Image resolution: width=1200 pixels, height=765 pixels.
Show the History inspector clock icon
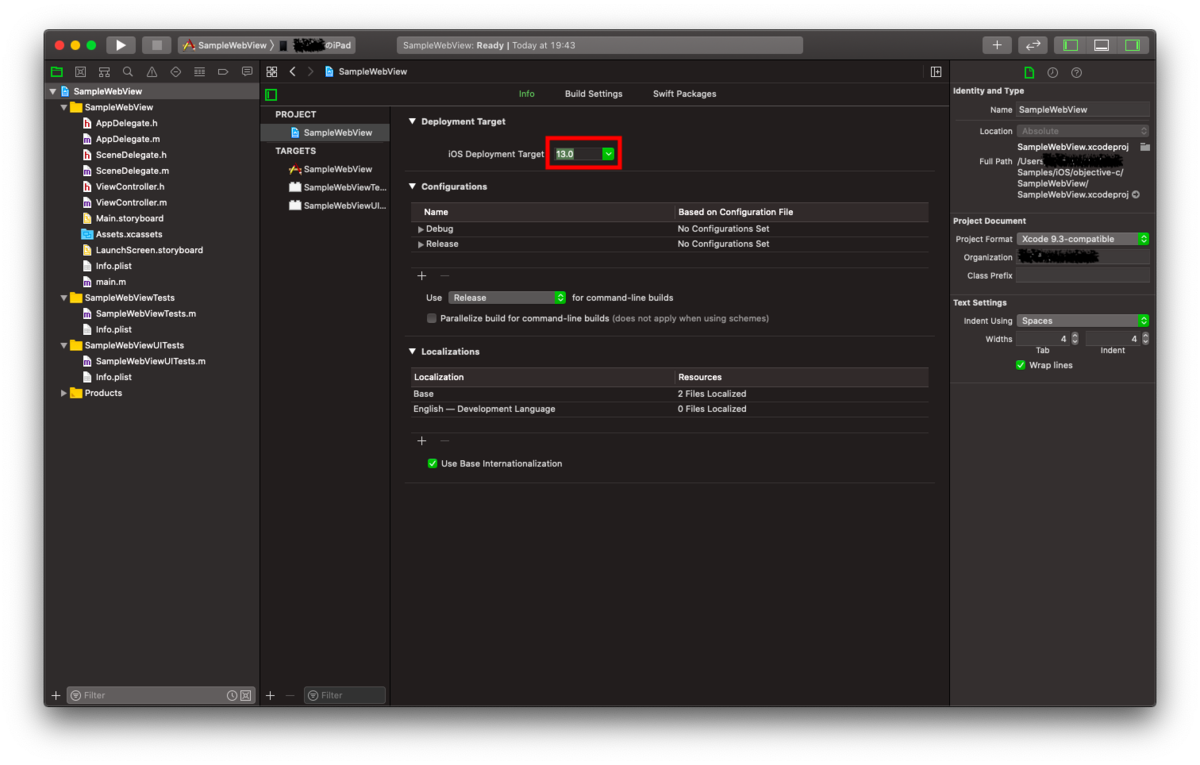pos(1053,73)
